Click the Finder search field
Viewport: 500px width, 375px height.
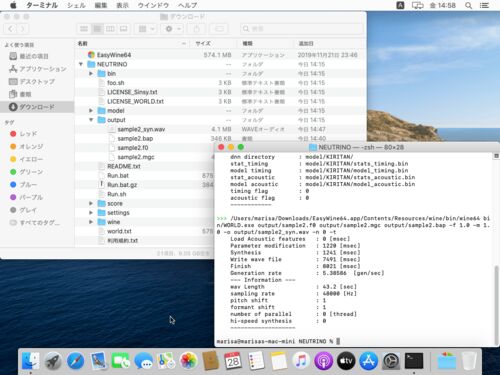coord(302,29)
